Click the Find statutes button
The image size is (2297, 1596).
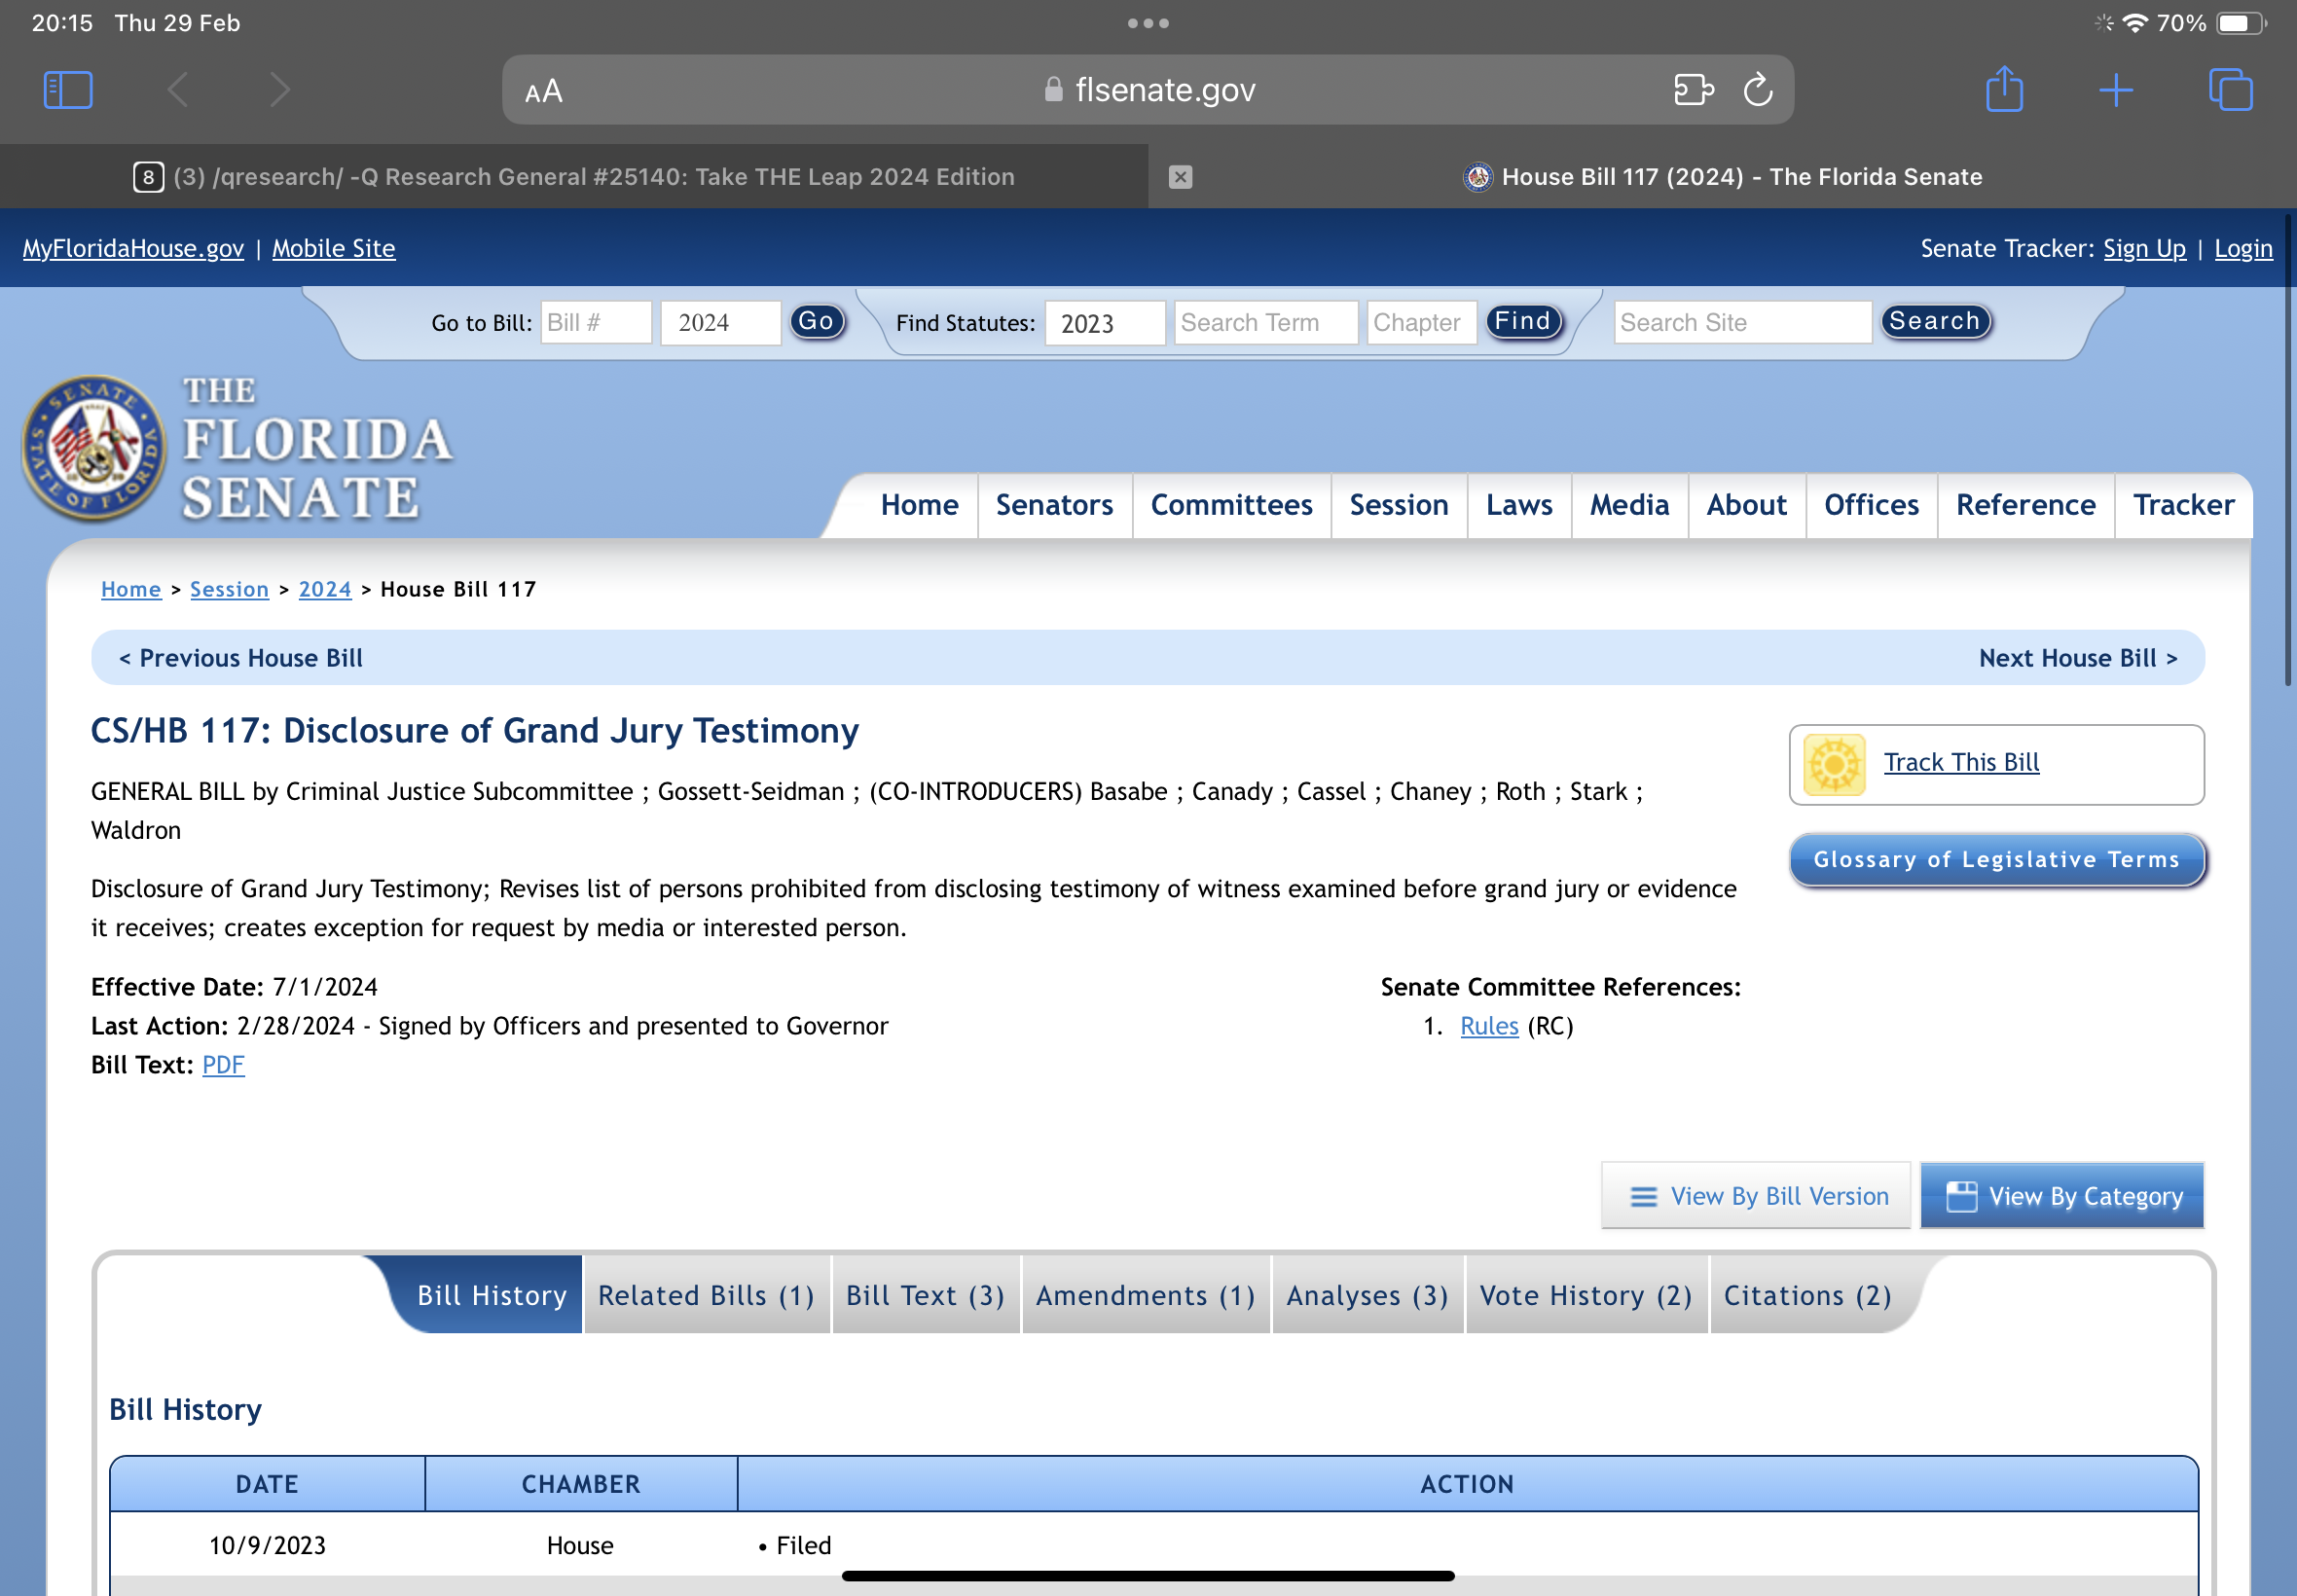(x=1523, y=321)
